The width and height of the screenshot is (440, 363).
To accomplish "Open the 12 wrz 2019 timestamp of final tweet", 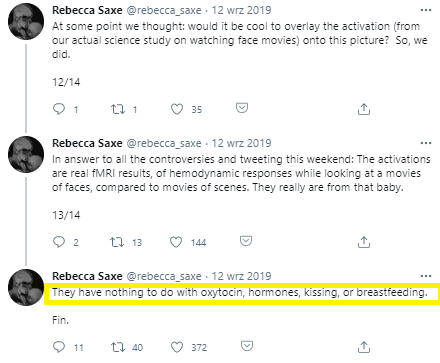I will [x=241, y=276].
